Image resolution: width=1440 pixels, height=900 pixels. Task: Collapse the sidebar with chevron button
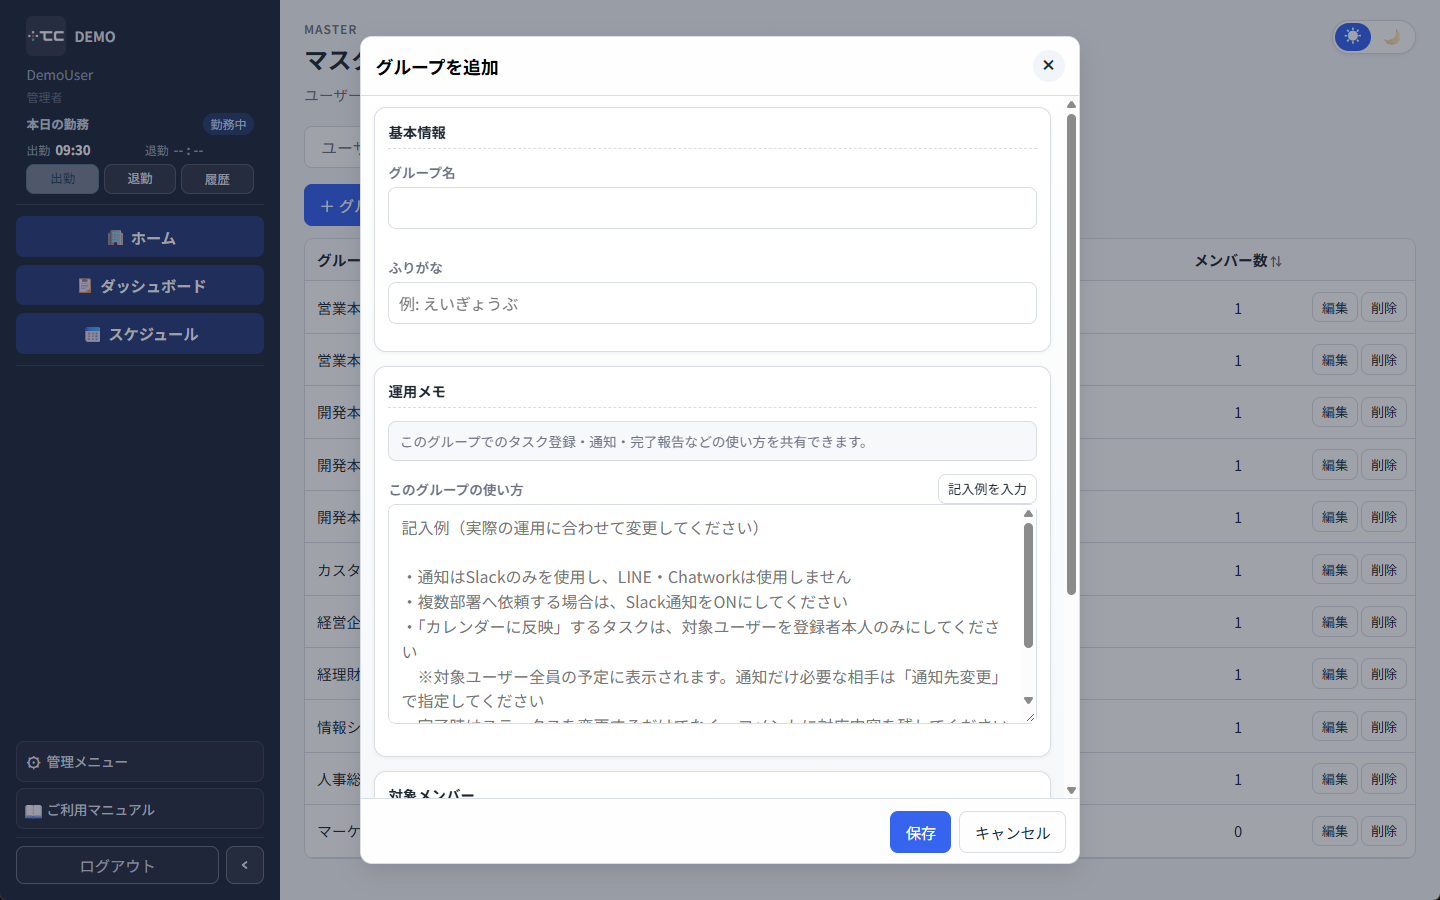245,865
